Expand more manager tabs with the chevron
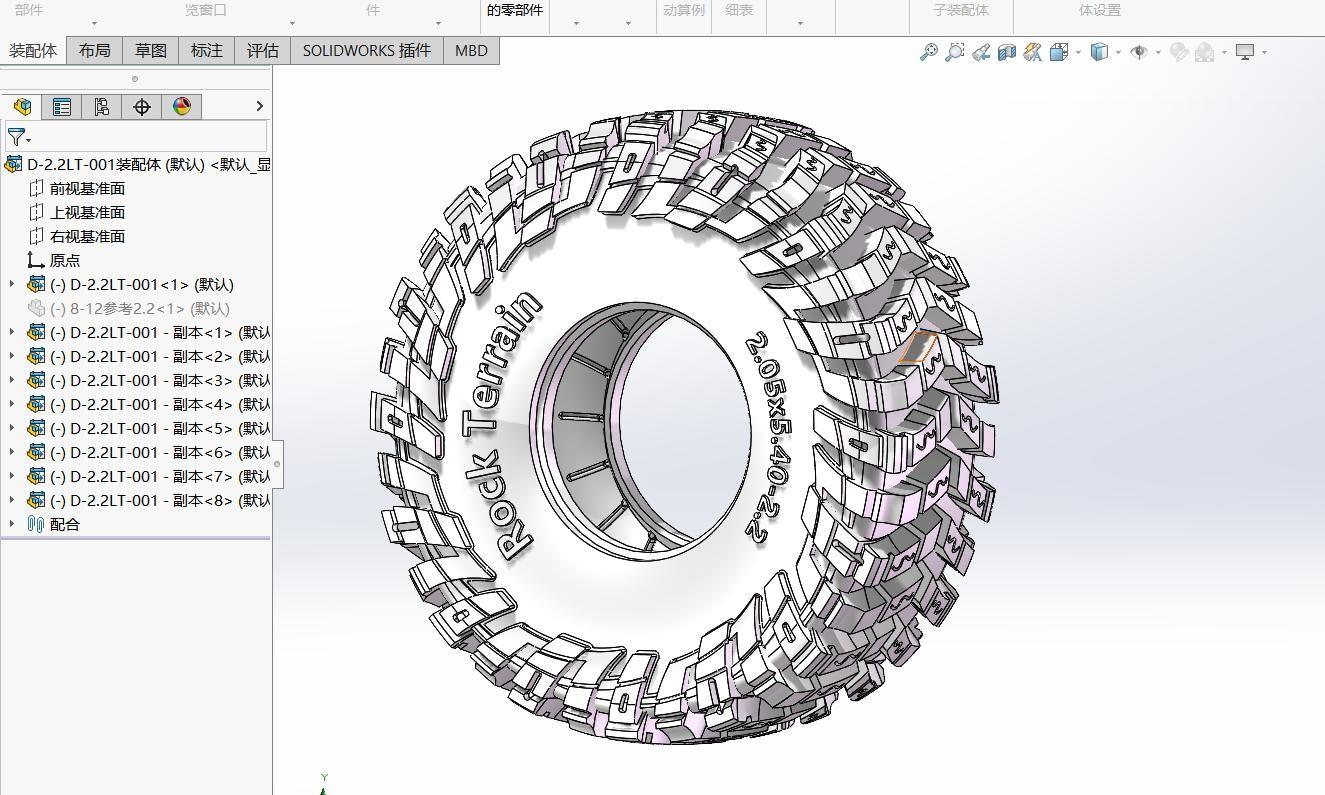Viewport: 1325px width, 795px height. 260,106
